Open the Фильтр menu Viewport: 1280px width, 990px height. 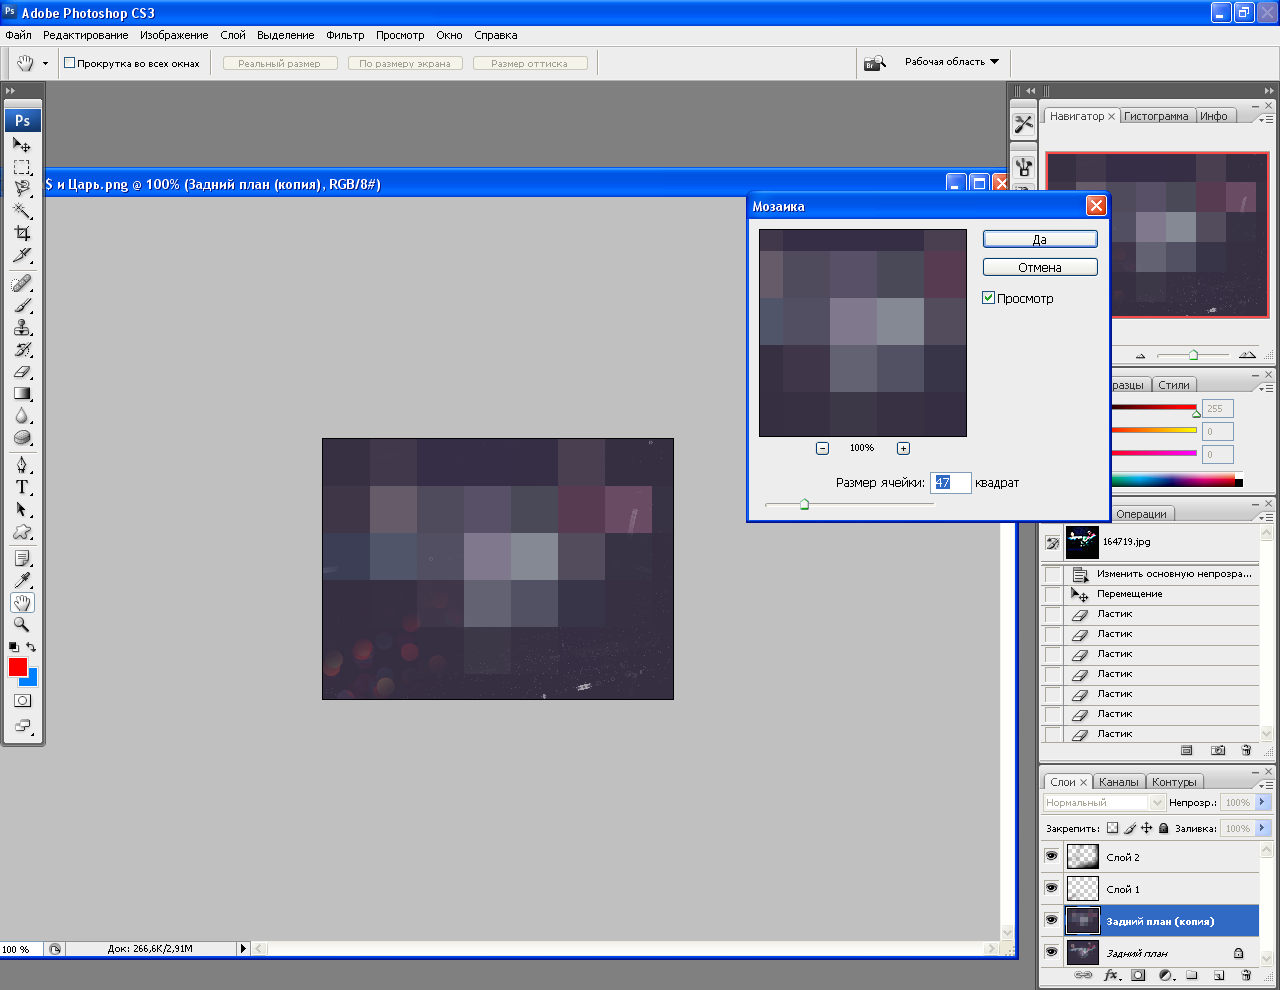(x=345, y=35)
